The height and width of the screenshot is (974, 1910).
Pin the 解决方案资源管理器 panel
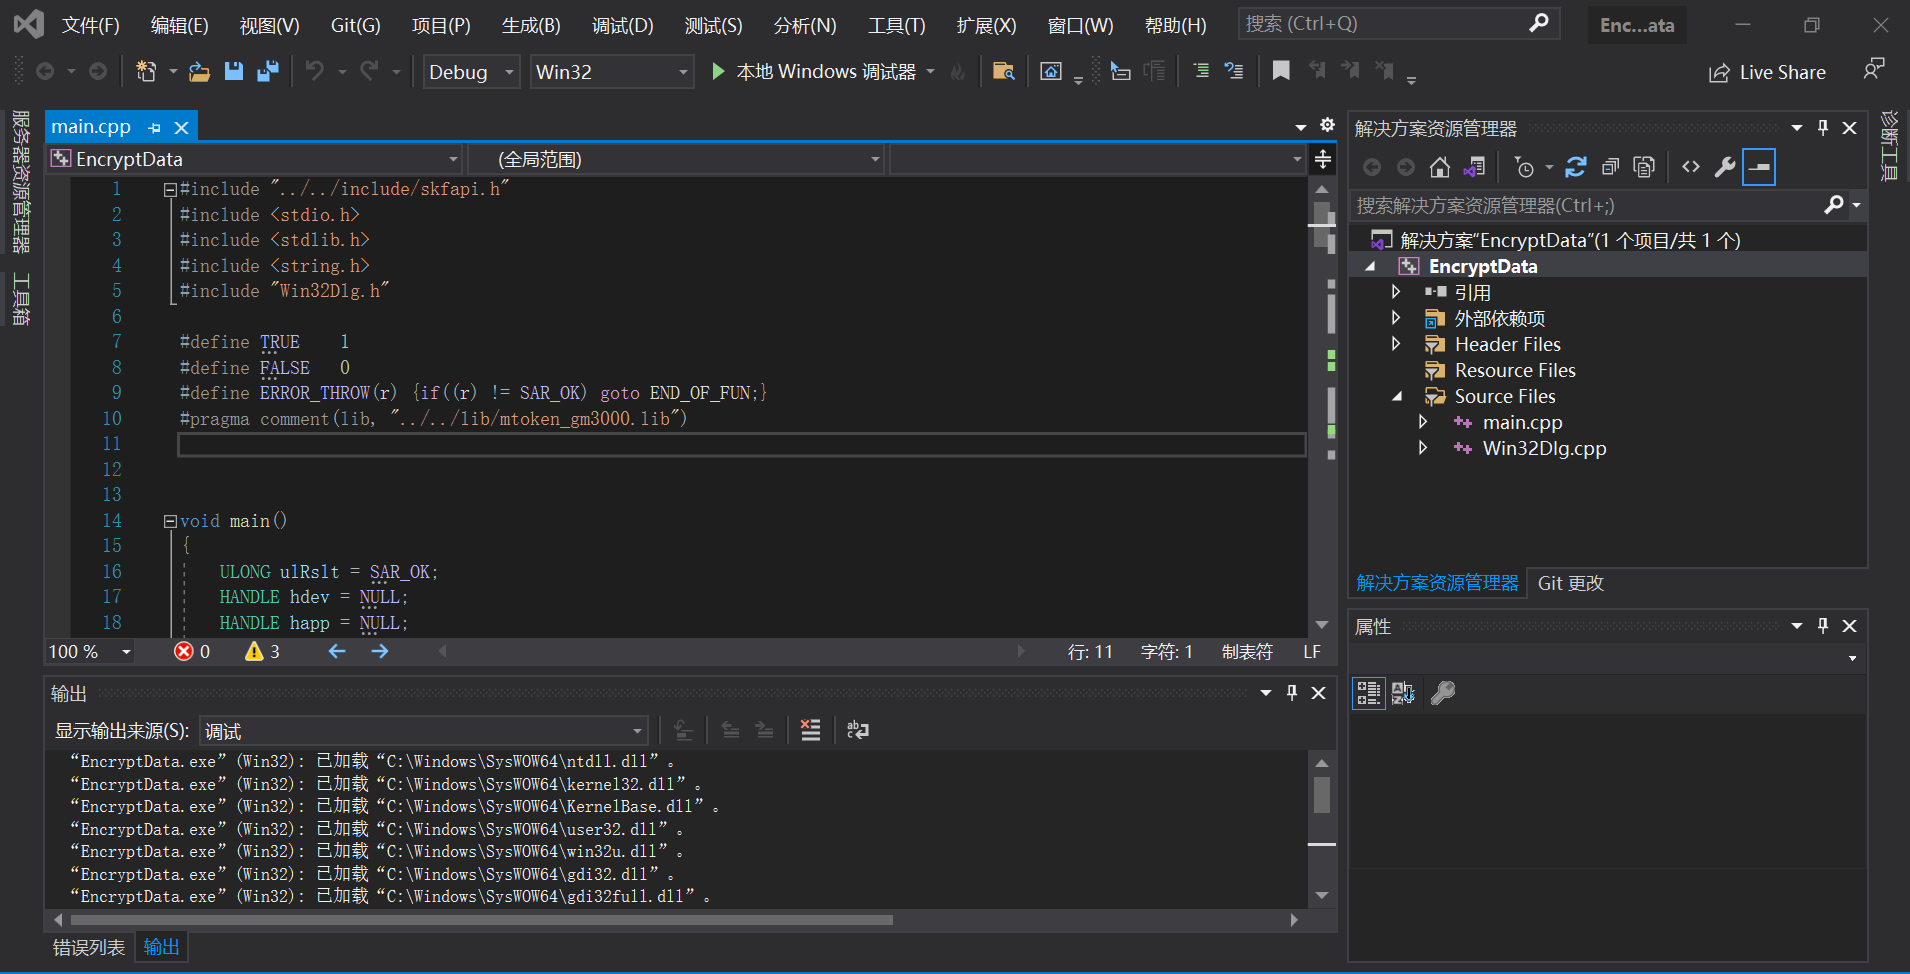[1823, 128]
